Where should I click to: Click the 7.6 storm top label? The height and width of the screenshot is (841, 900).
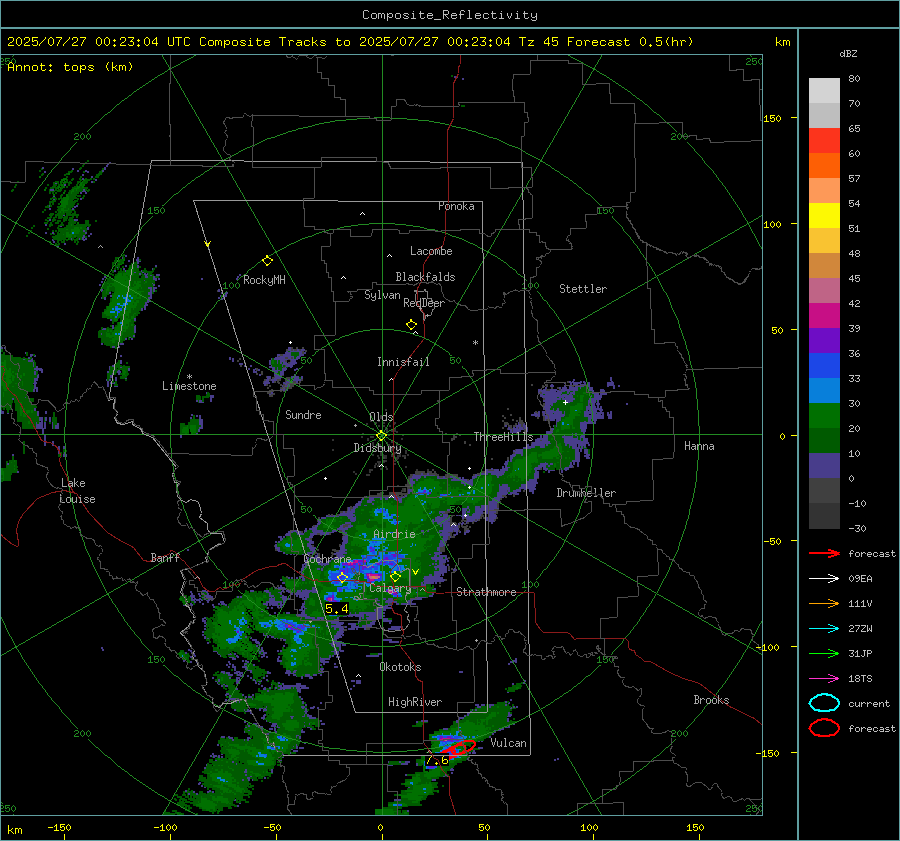(x=437, y=760)
